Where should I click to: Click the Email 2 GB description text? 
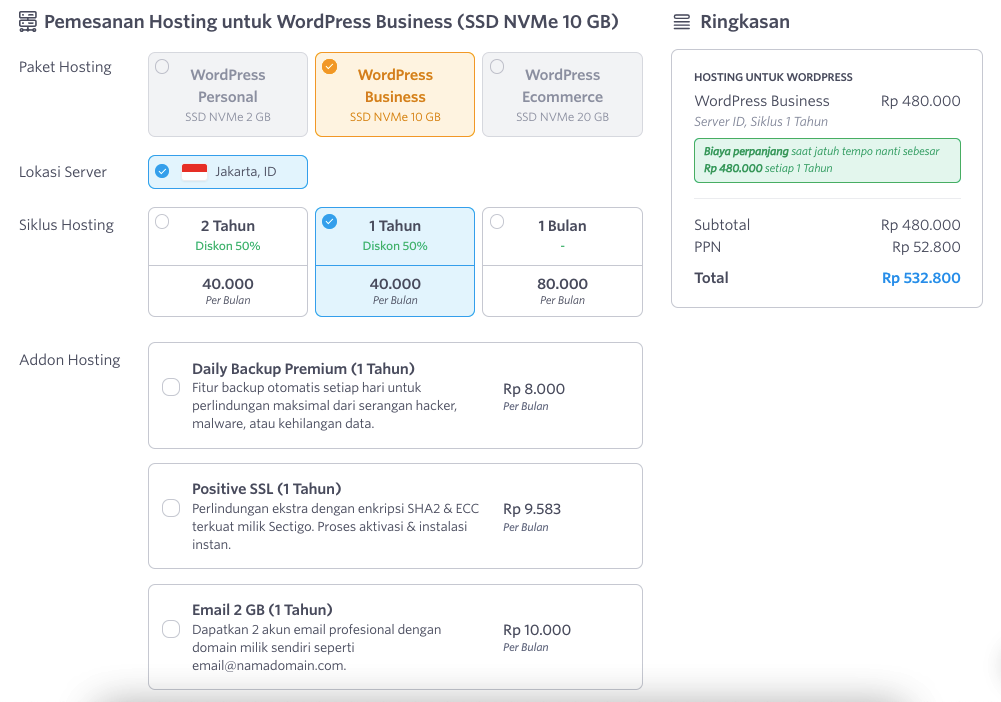(317, 647)
